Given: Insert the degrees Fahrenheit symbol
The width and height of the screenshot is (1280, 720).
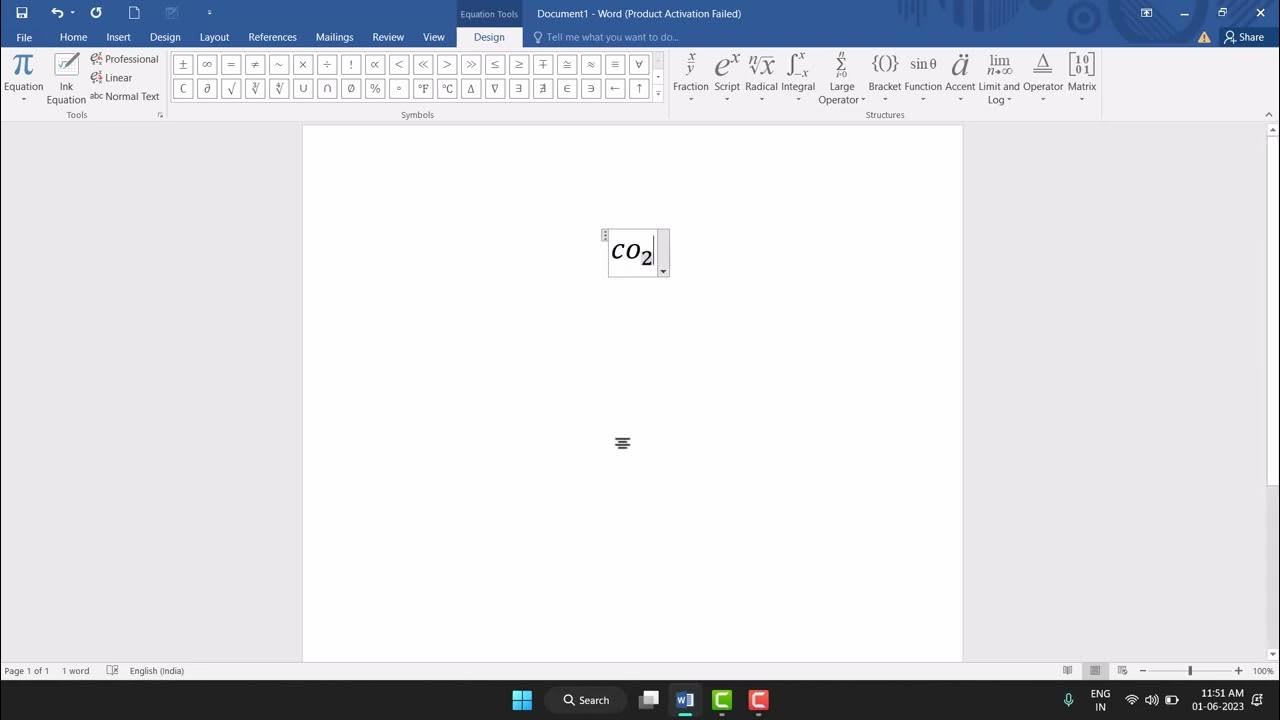Looking at the screenshot, I should point(423,88).
